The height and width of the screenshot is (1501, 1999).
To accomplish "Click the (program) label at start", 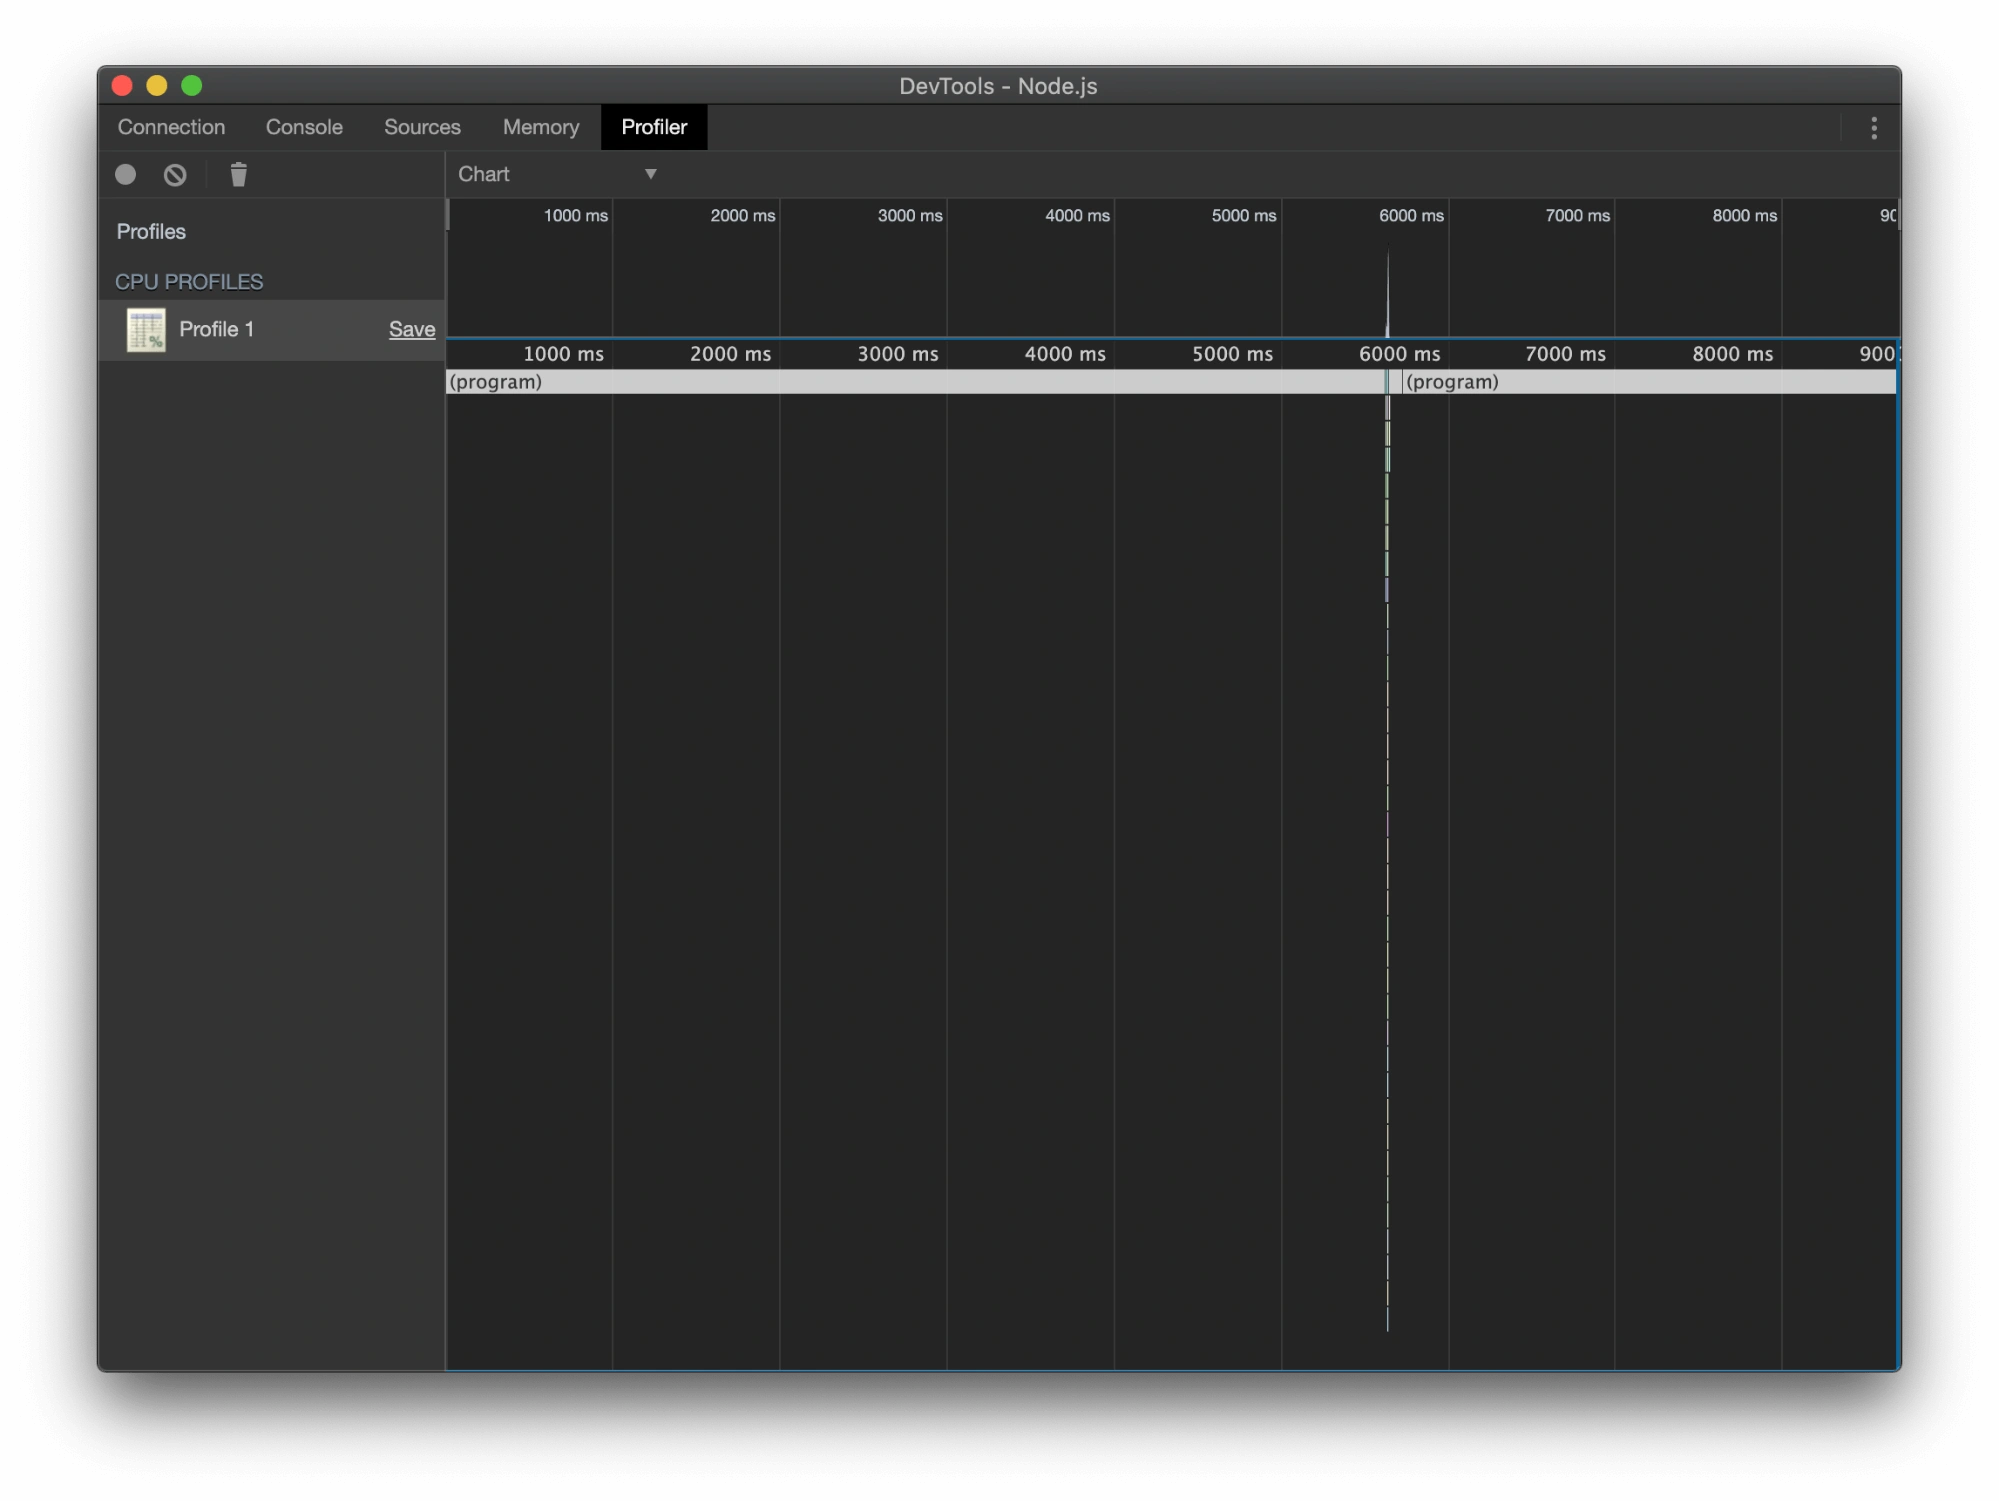I will [x=495, y=382].
